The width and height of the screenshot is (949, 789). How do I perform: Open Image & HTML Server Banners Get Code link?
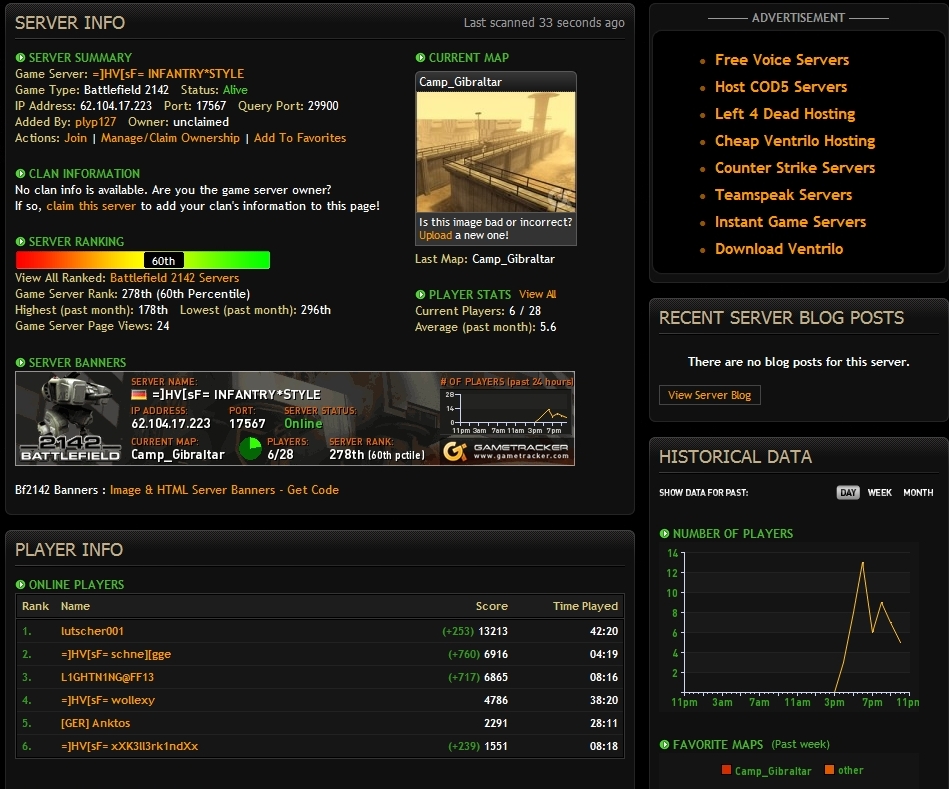point(224,490)
